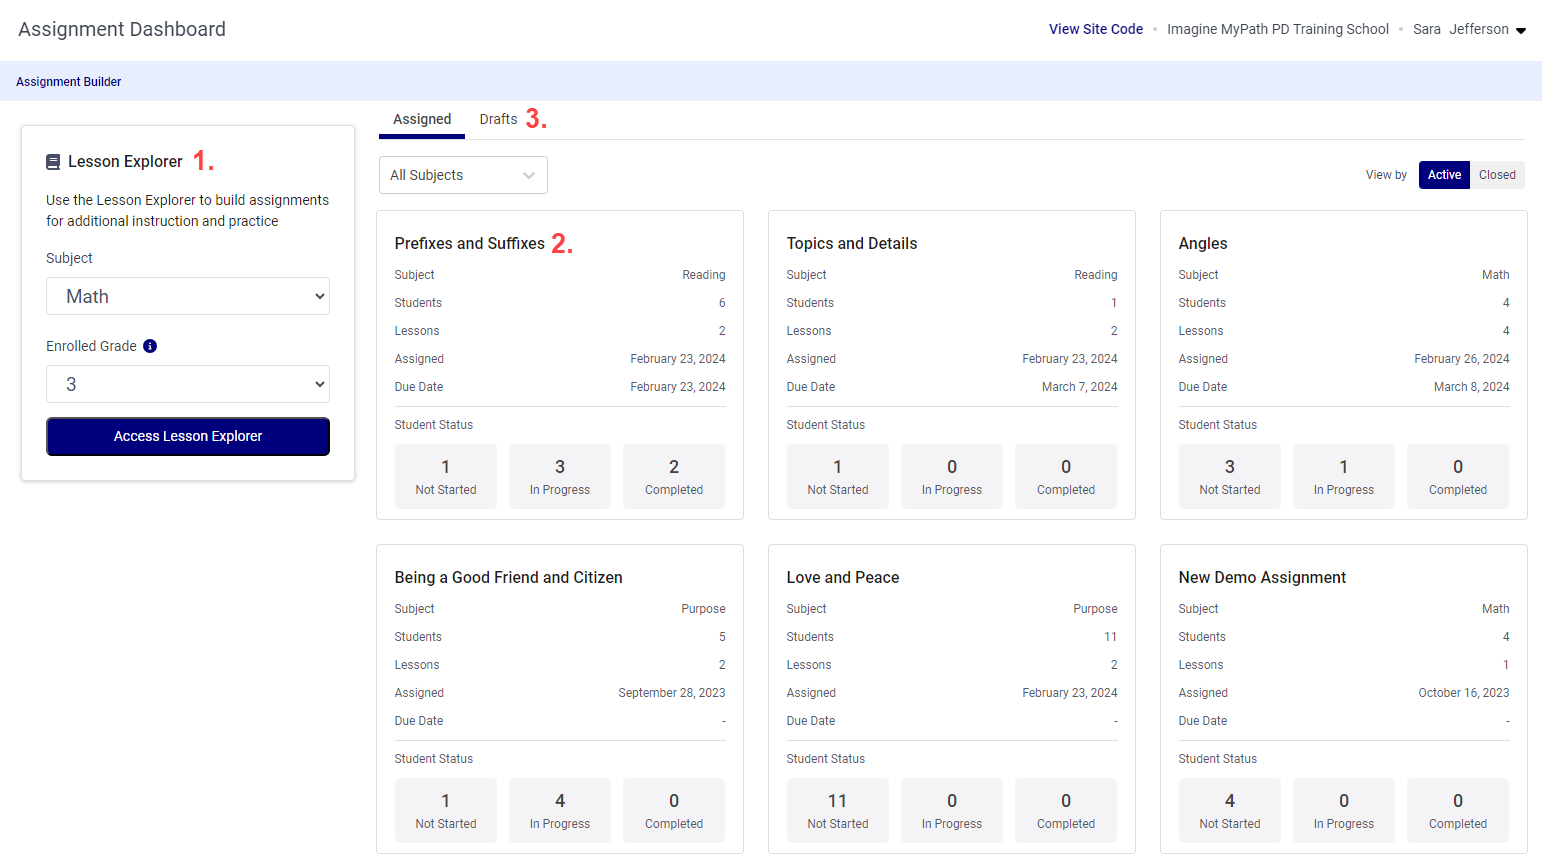The width and height of the screenshot is (1542, 859).
Task: Switch view to Closed assignments
Action: click(1497, 174)
